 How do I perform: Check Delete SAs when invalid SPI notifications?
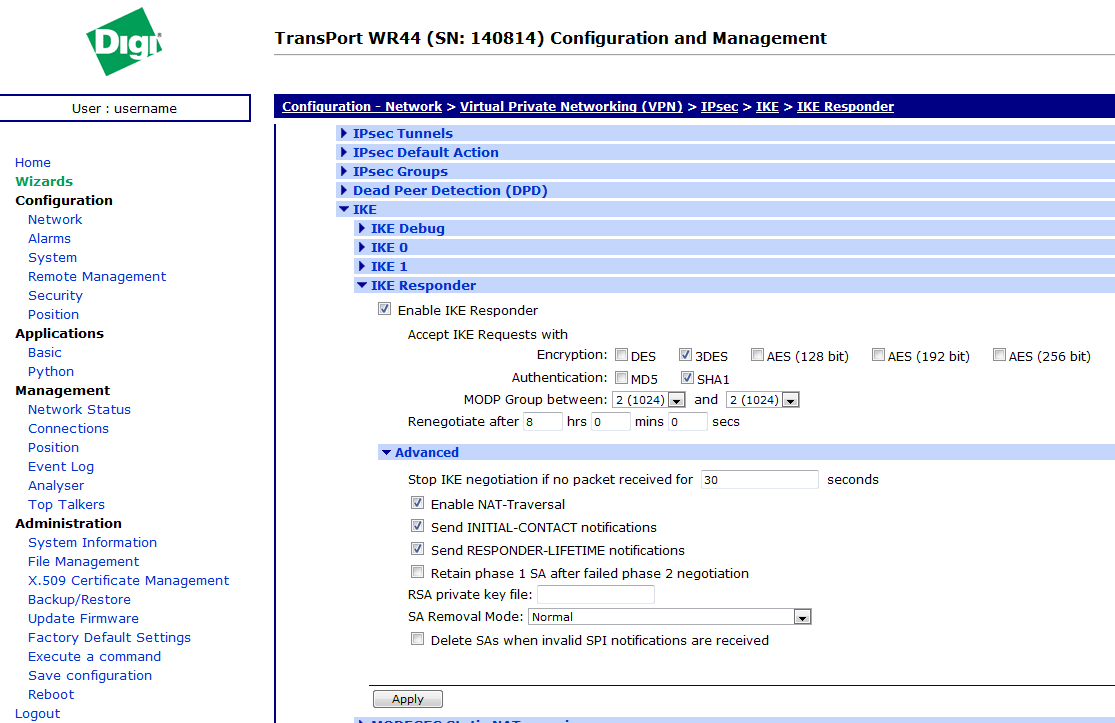[418, 640]
